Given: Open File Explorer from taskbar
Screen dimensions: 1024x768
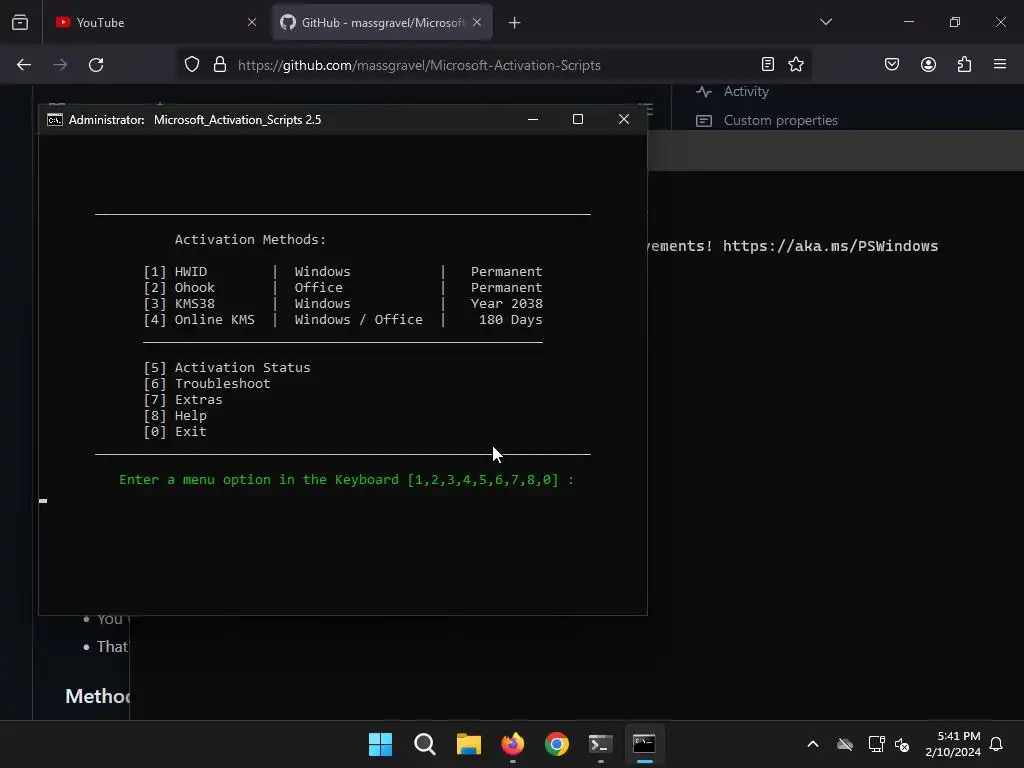Looking at the screenshot, I should click(x=468, y=744).
